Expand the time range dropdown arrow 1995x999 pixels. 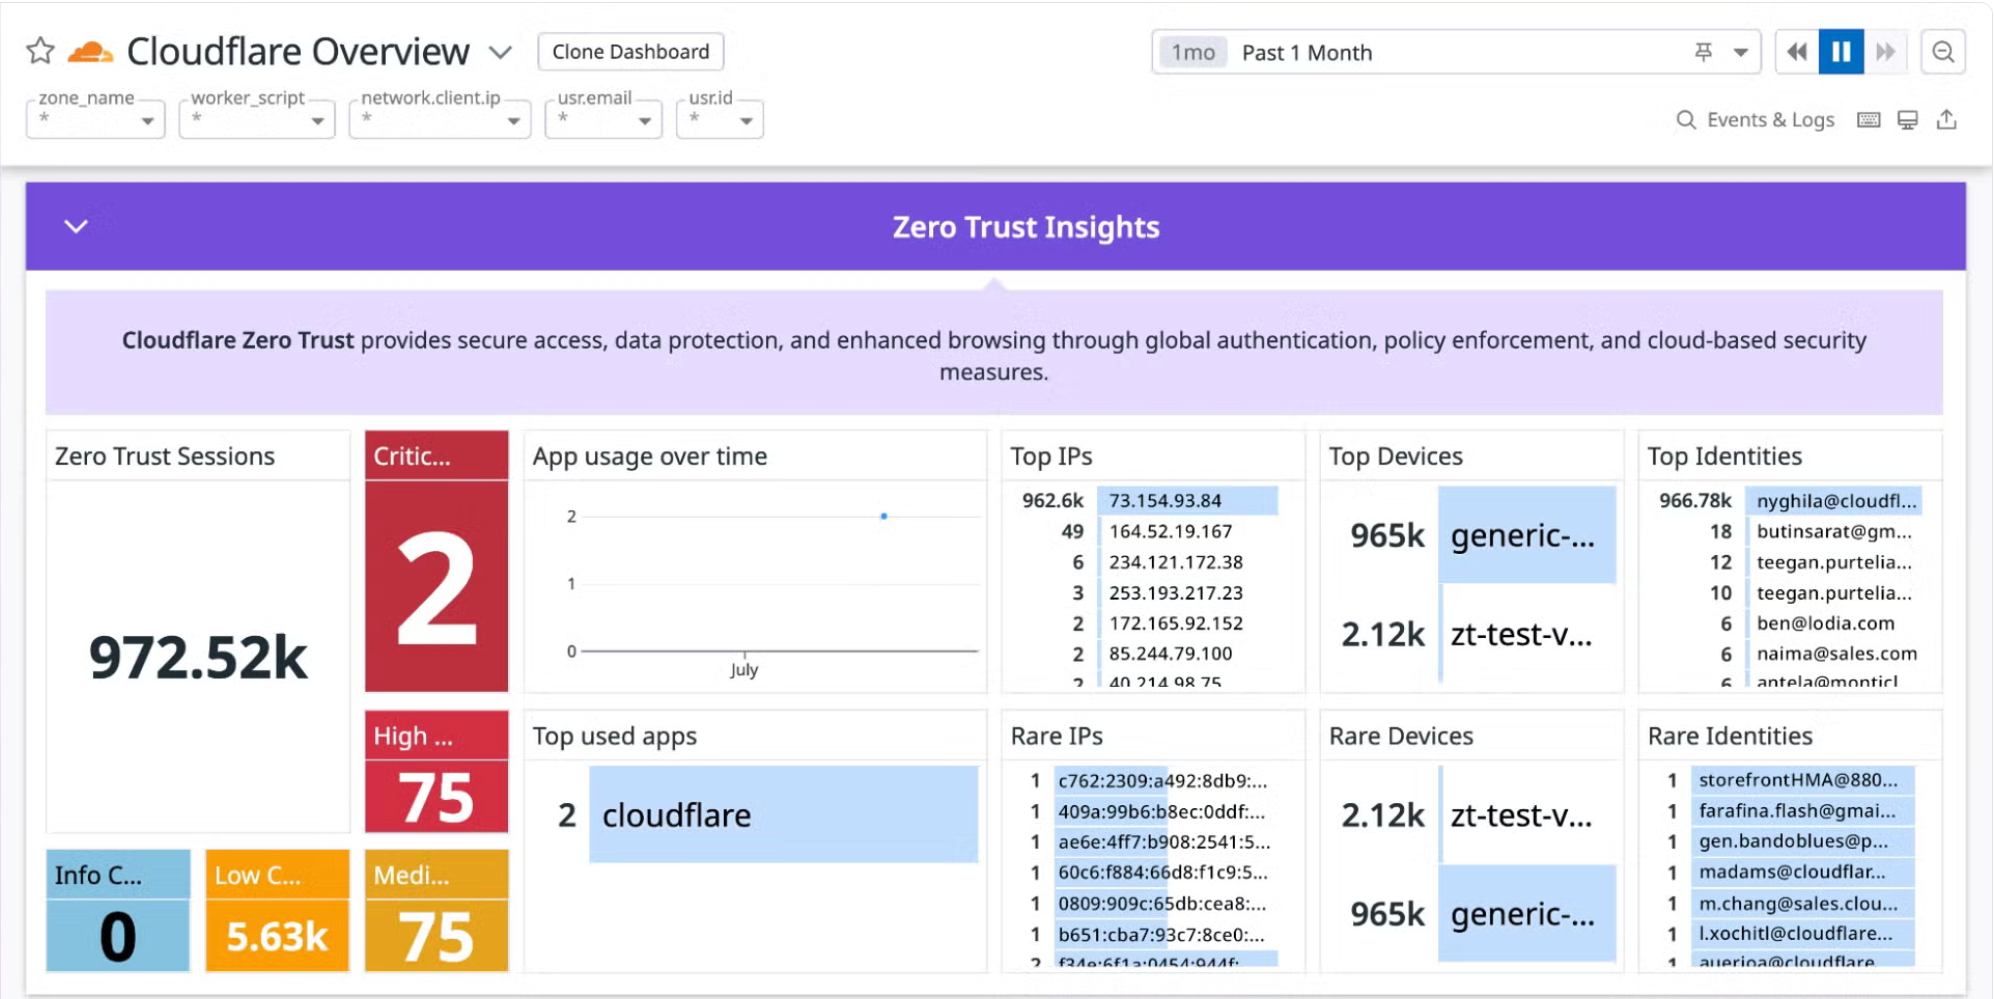(1741, 53)
